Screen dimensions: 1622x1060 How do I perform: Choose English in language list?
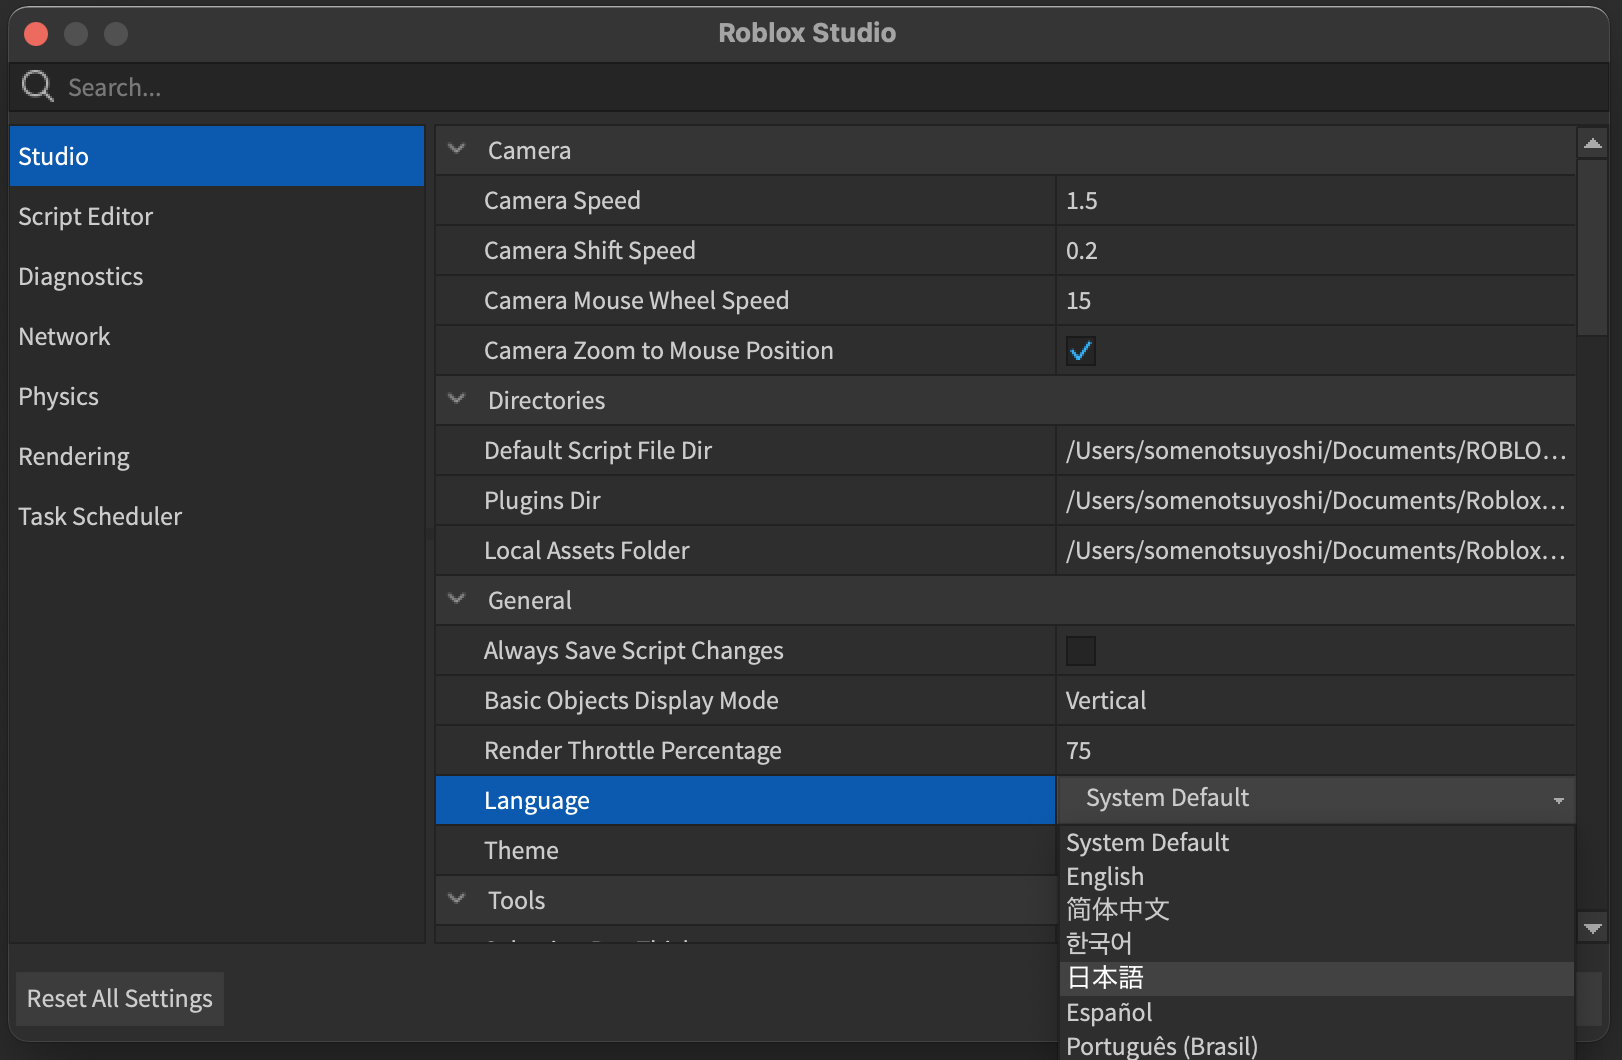coord(1316,877)
